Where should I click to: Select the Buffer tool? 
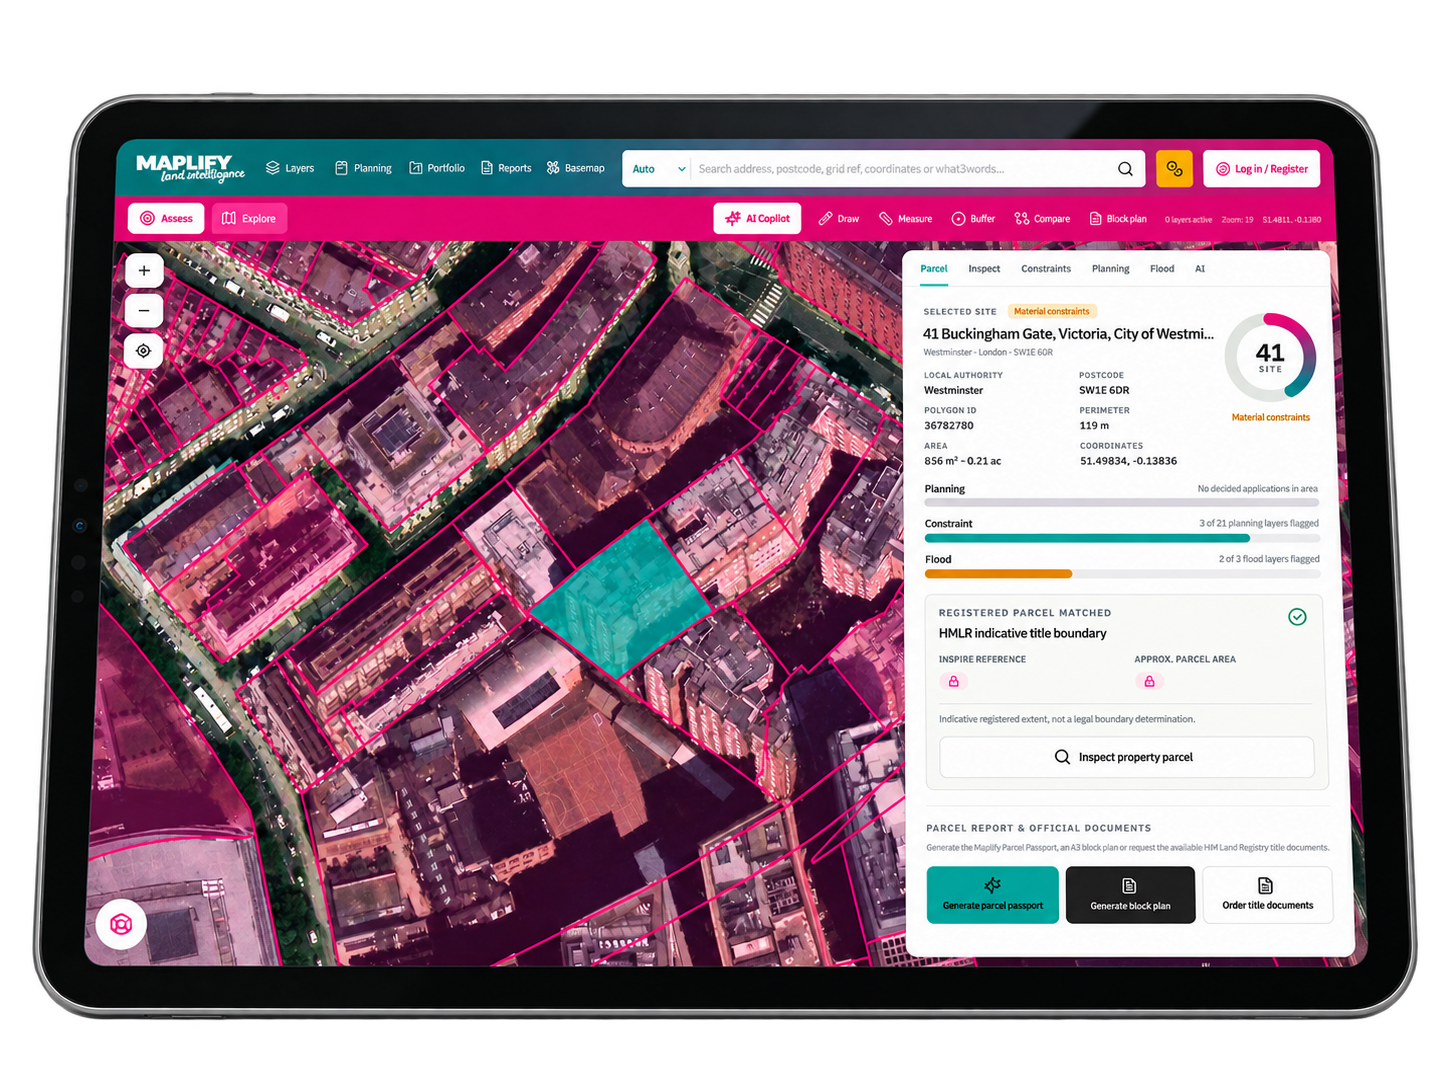[x=973, y=218]
